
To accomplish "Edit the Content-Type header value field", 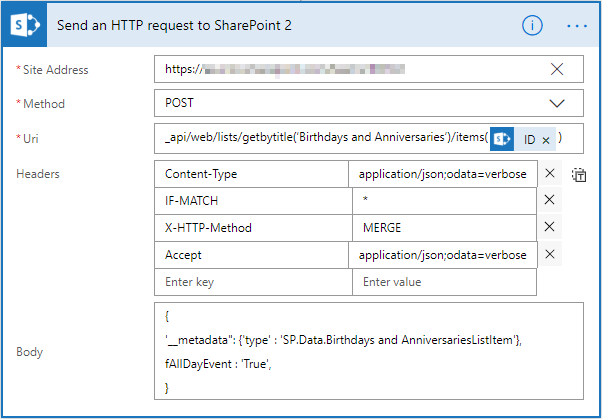I will [443, 174].
